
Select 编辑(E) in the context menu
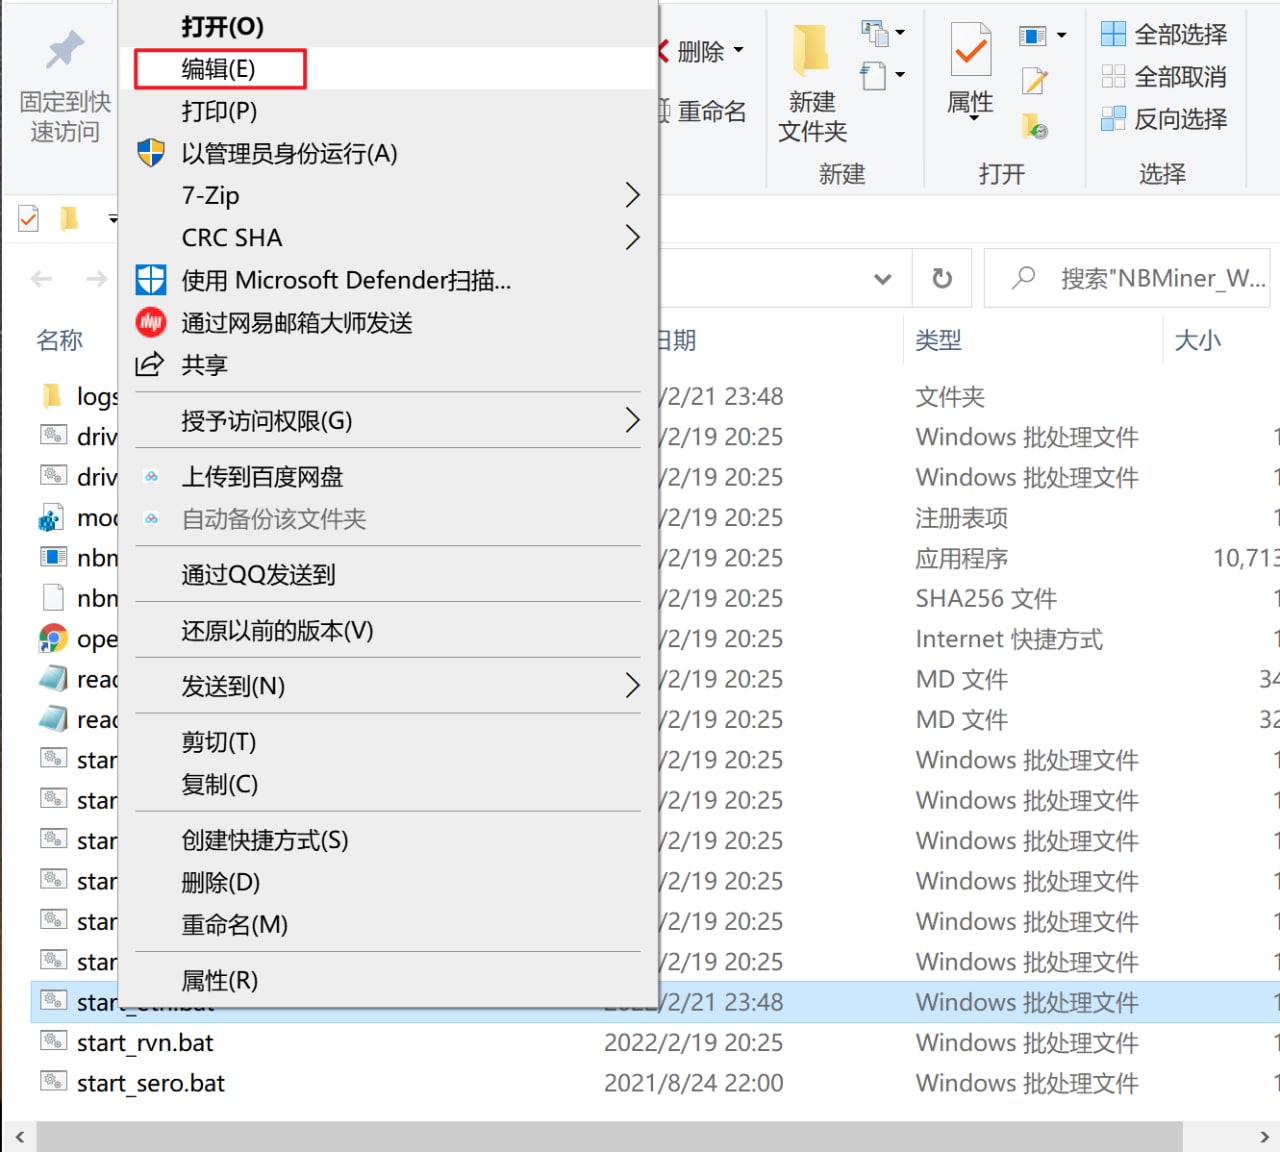[x=219, y=69]
